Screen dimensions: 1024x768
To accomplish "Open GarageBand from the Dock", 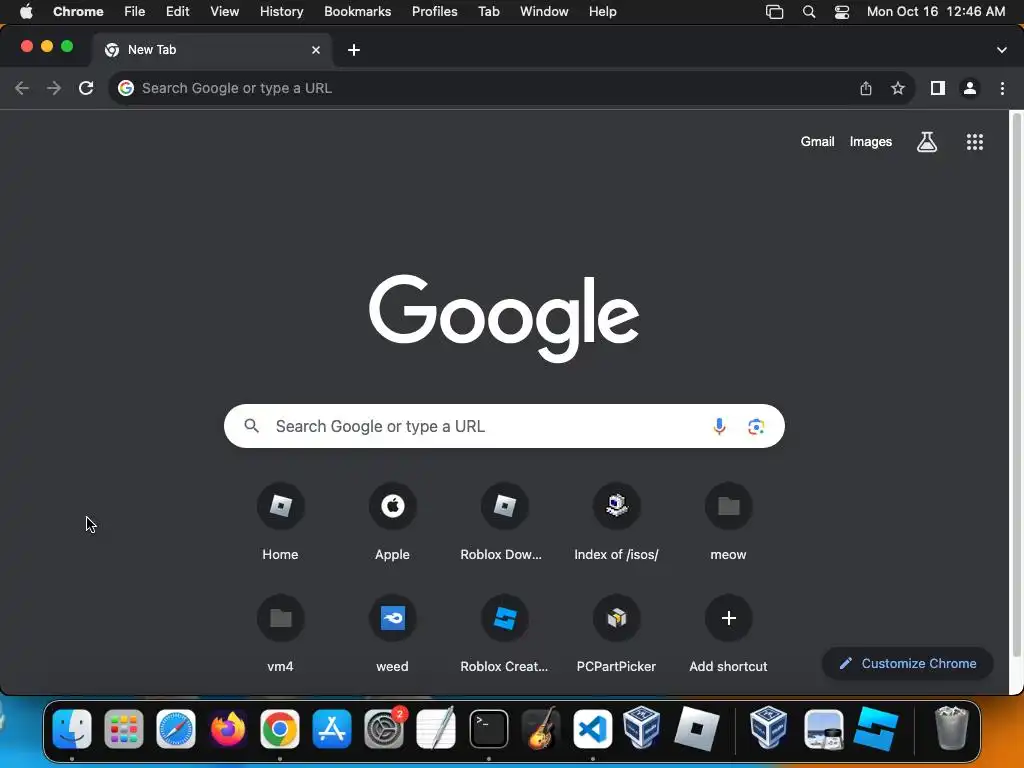I will pyautogui.click(x=541, y=728).
